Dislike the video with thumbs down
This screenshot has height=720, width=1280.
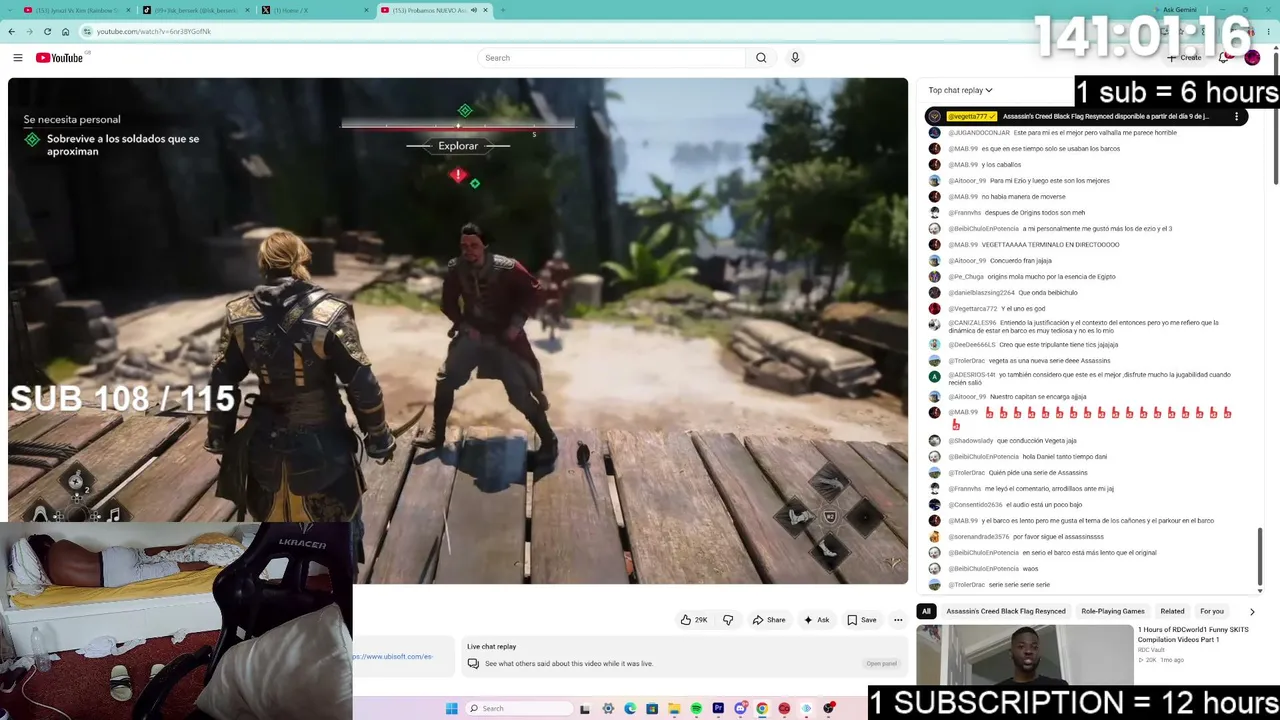click(x=728, y=620)
